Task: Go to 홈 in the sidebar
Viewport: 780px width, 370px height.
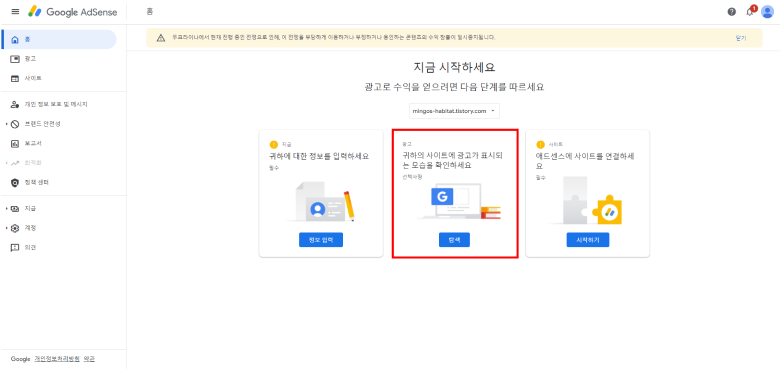Action: pos(59,39)
